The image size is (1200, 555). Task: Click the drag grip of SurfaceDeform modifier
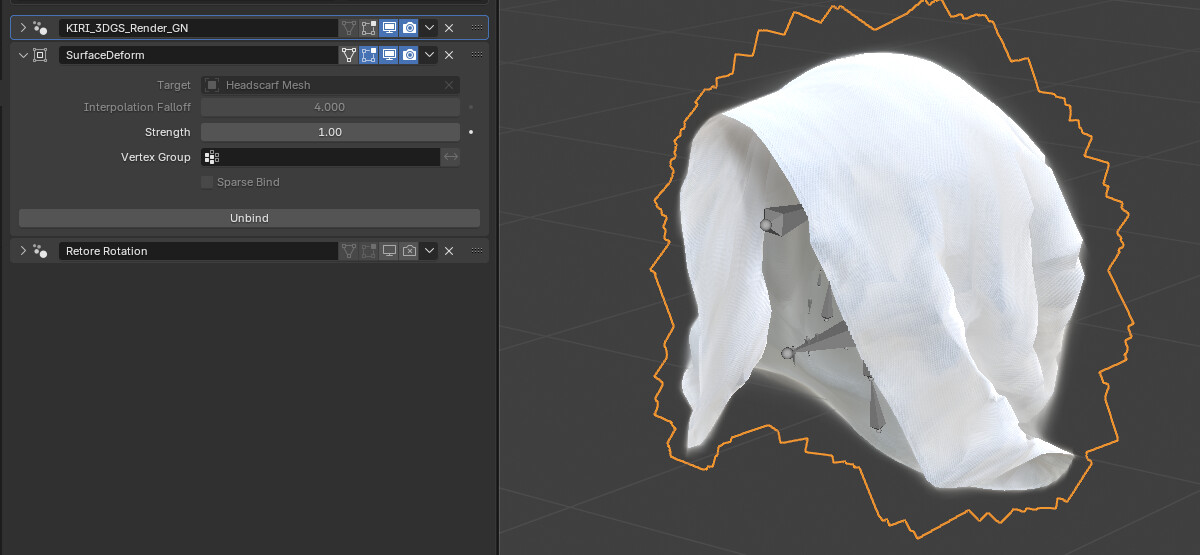pyautogui.click(x=476, y=55)
